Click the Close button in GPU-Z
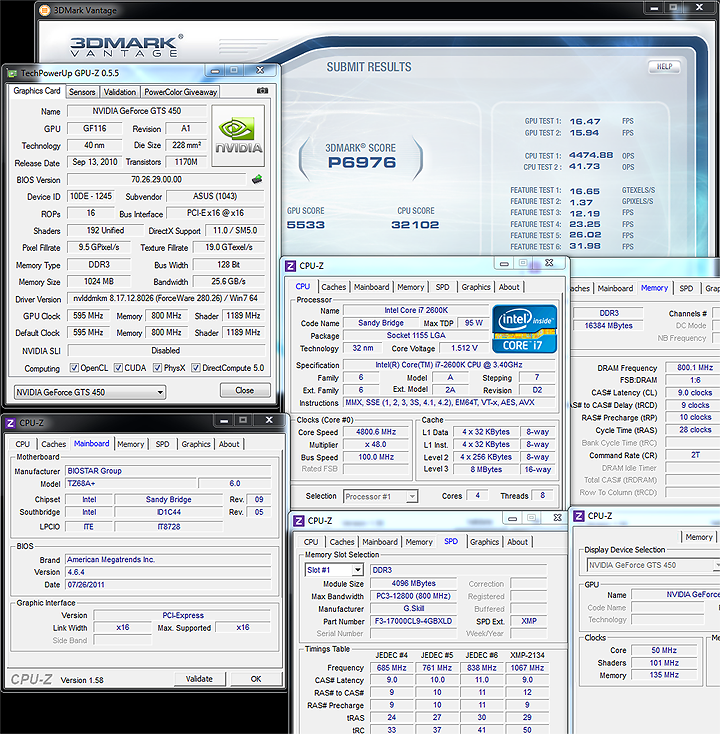720x734 pixels. click(245, 390)
